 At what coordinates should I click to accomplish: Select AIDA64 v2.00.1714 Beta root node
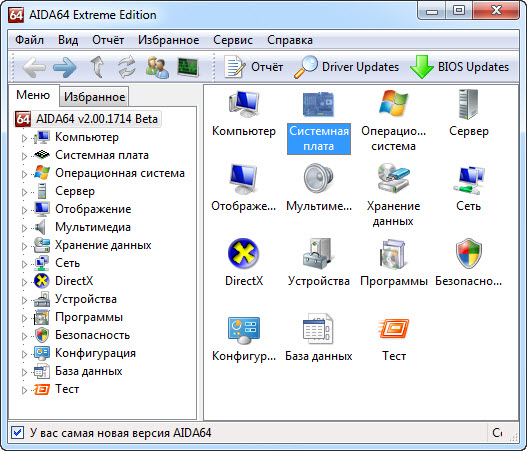coord(88,119)
